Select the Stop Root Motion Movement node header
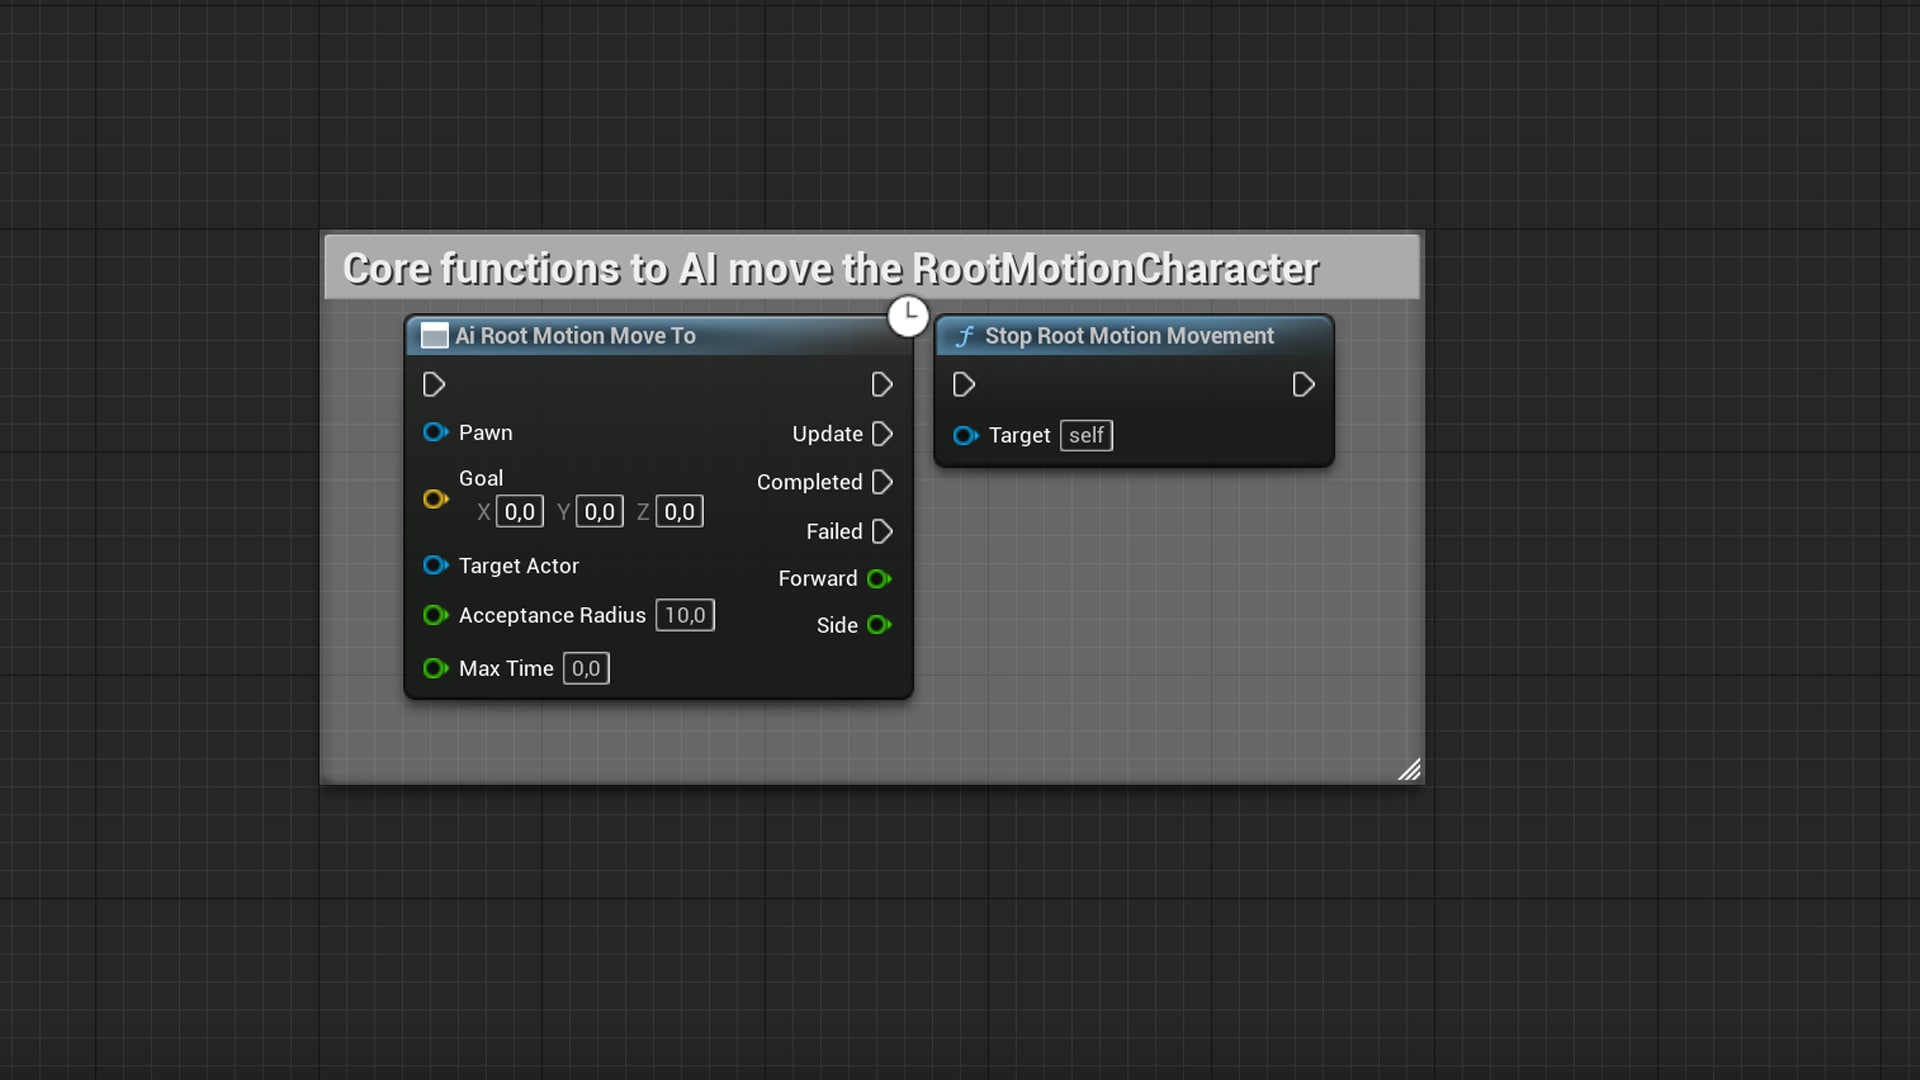The height and width of the screenshot is (1080, 1920). pyautogui.click(x=1128, y=336)
